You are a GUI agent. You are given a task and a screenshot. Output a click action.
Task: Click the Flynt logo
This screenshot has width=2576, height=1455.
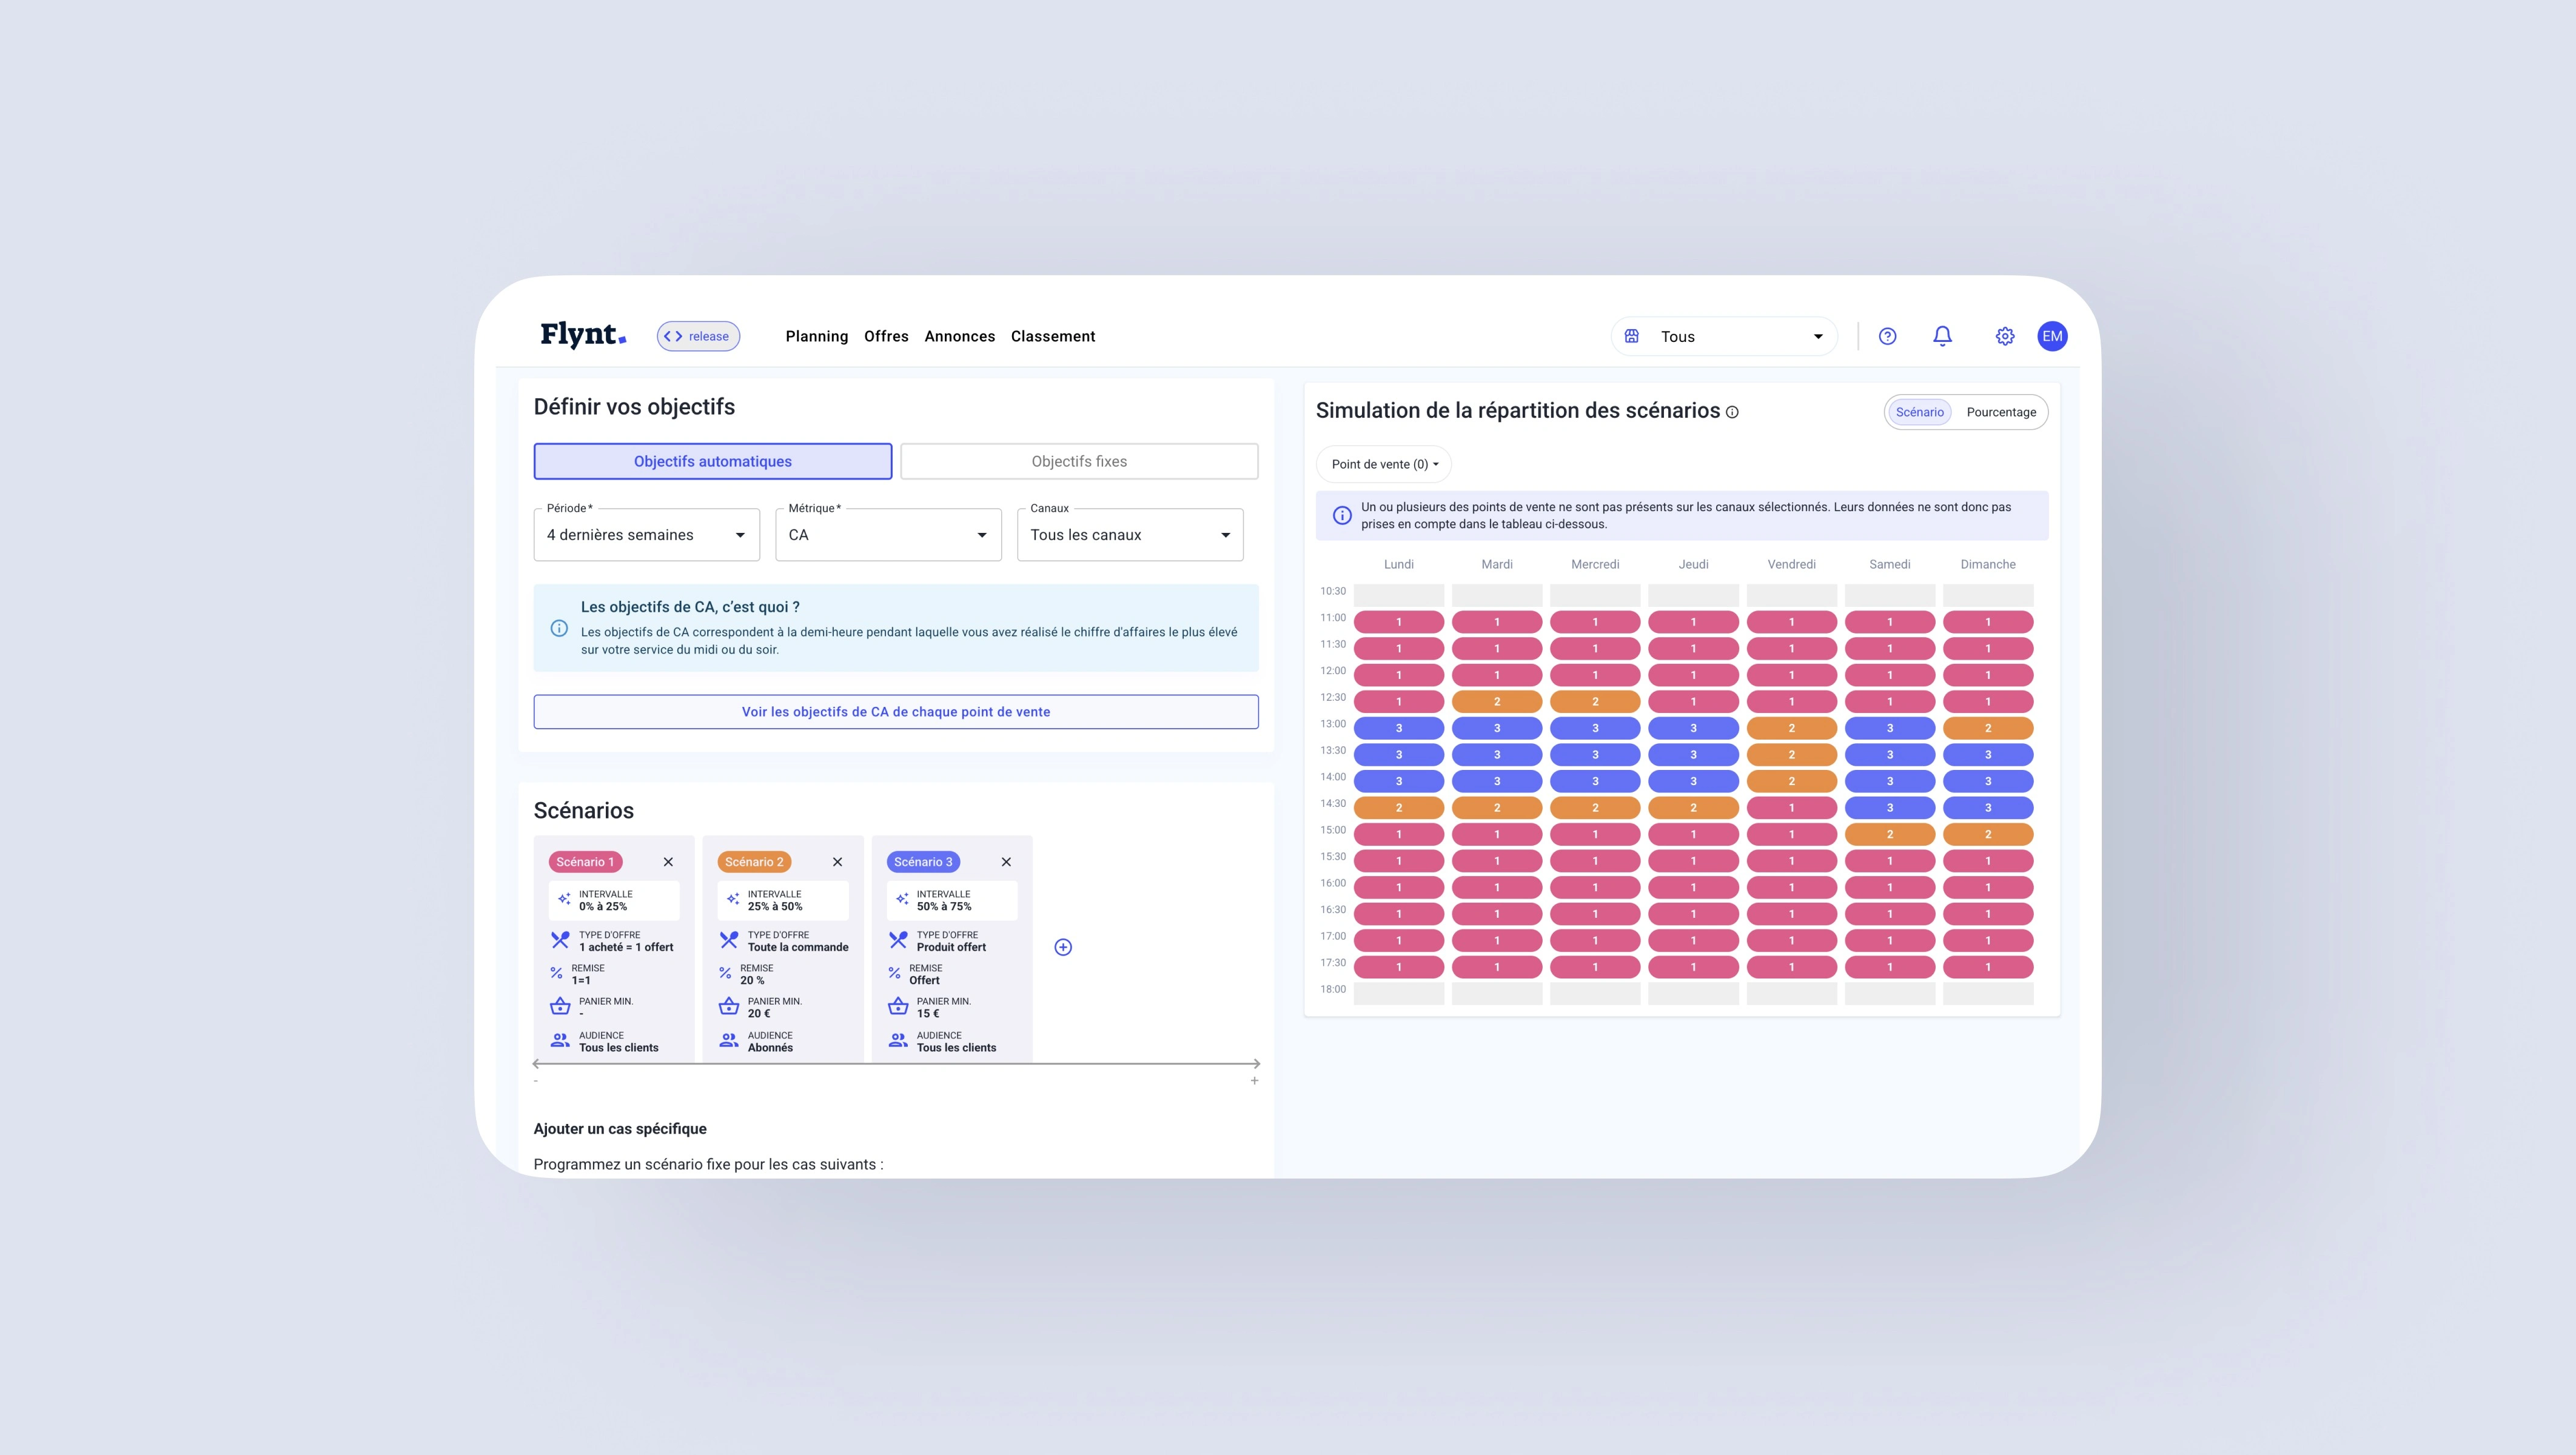pyautogui.click(x=583, y=335)
